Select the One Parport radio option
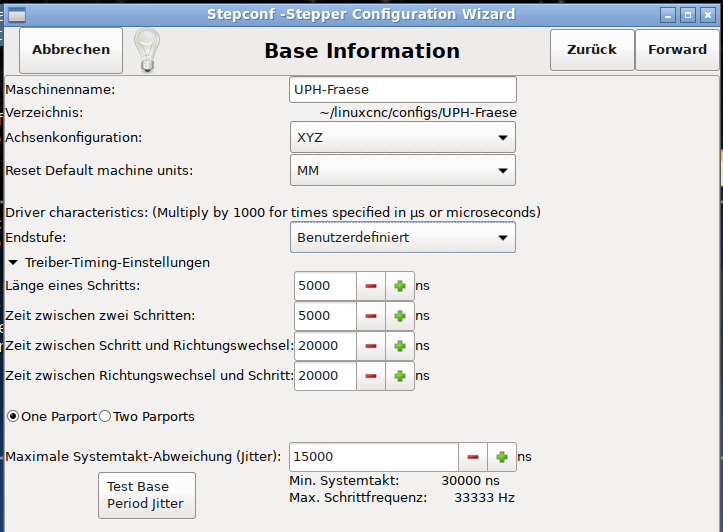 [x=13, y=416]
